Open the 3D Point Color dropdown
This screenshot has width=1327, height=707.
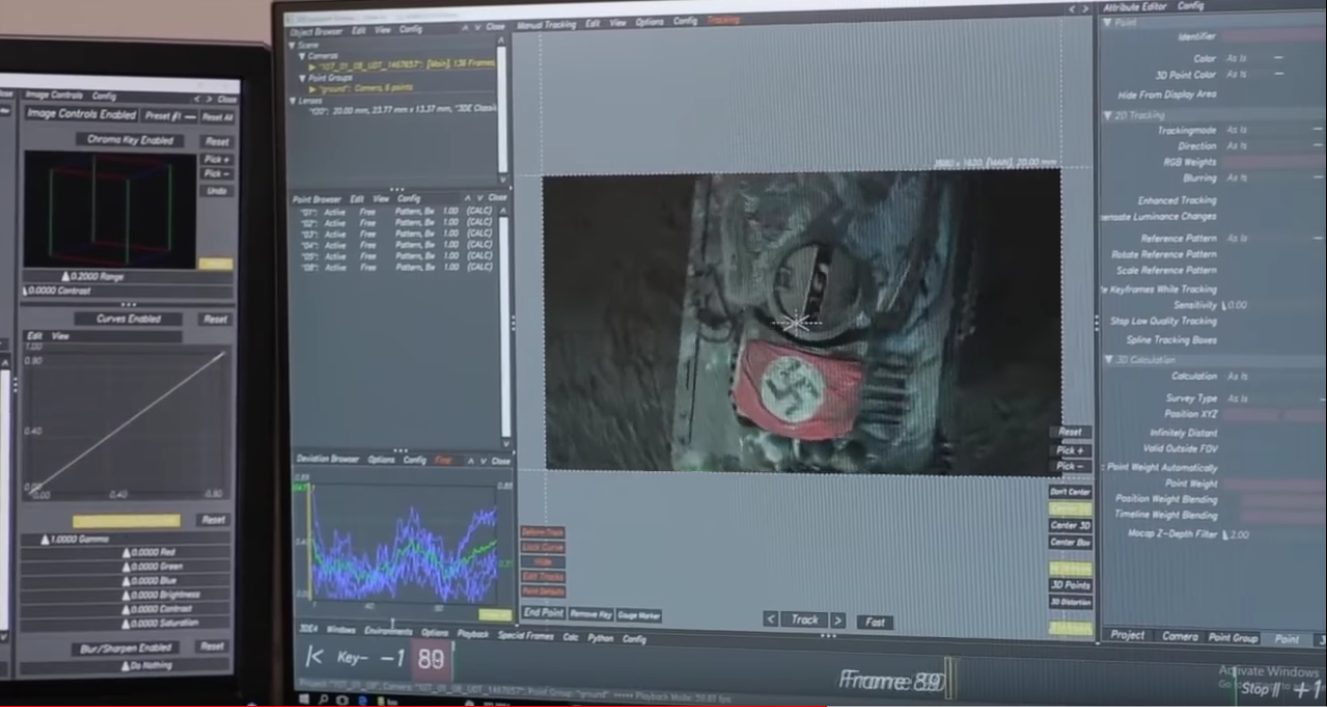1254,75
